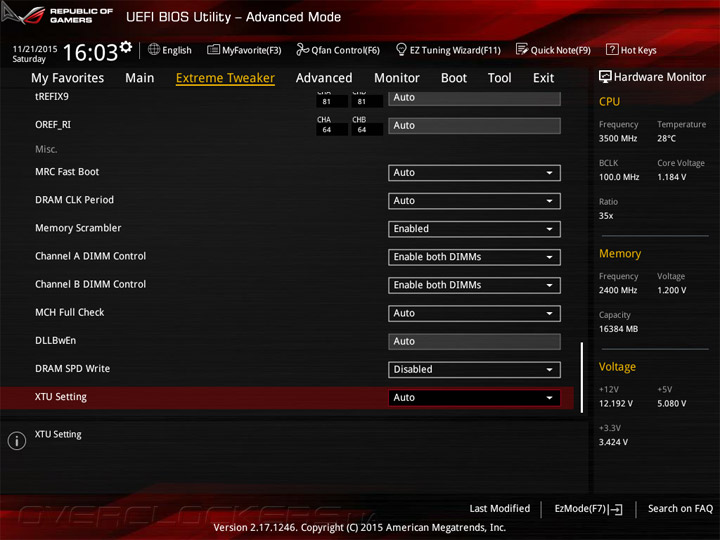Click the Hardware Monitor screen icon
The height and width of the screenshot is (540, 720).
(x=605, y=77)
